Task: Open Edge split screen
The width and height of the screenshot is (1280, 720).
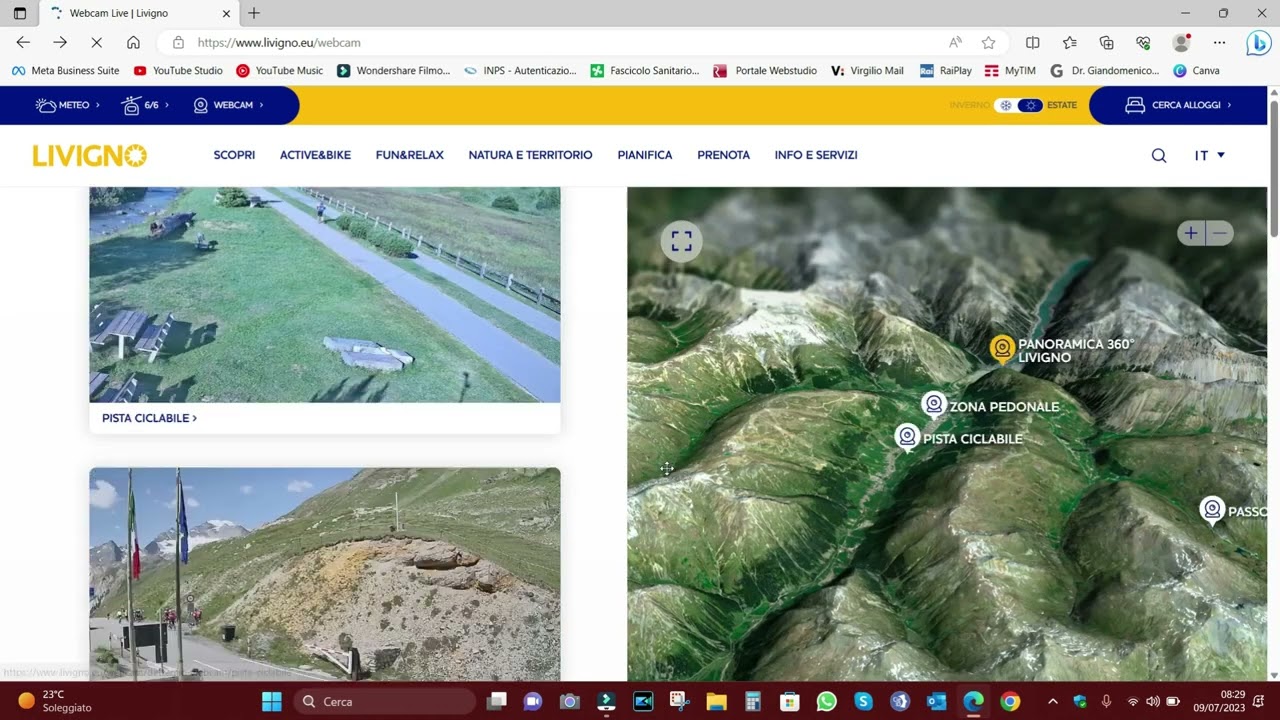Action: 1033,42
